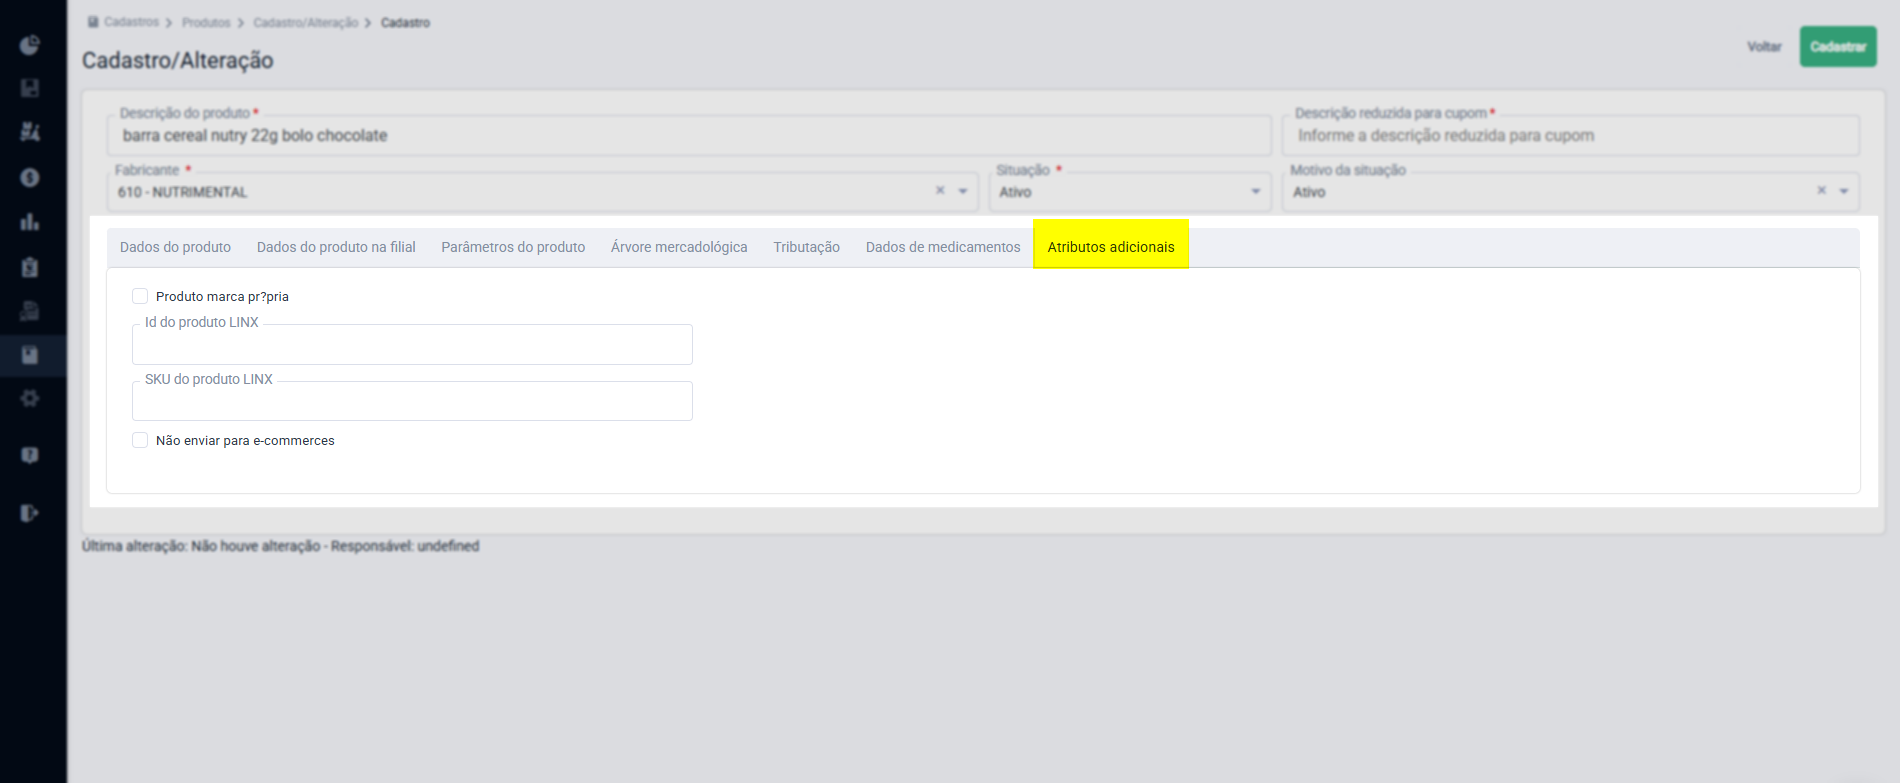The image size is (1900, 783).
Task: Expand the Fabricante dropdown arrow
Action: pyautogui.click(x=963, y=191)
